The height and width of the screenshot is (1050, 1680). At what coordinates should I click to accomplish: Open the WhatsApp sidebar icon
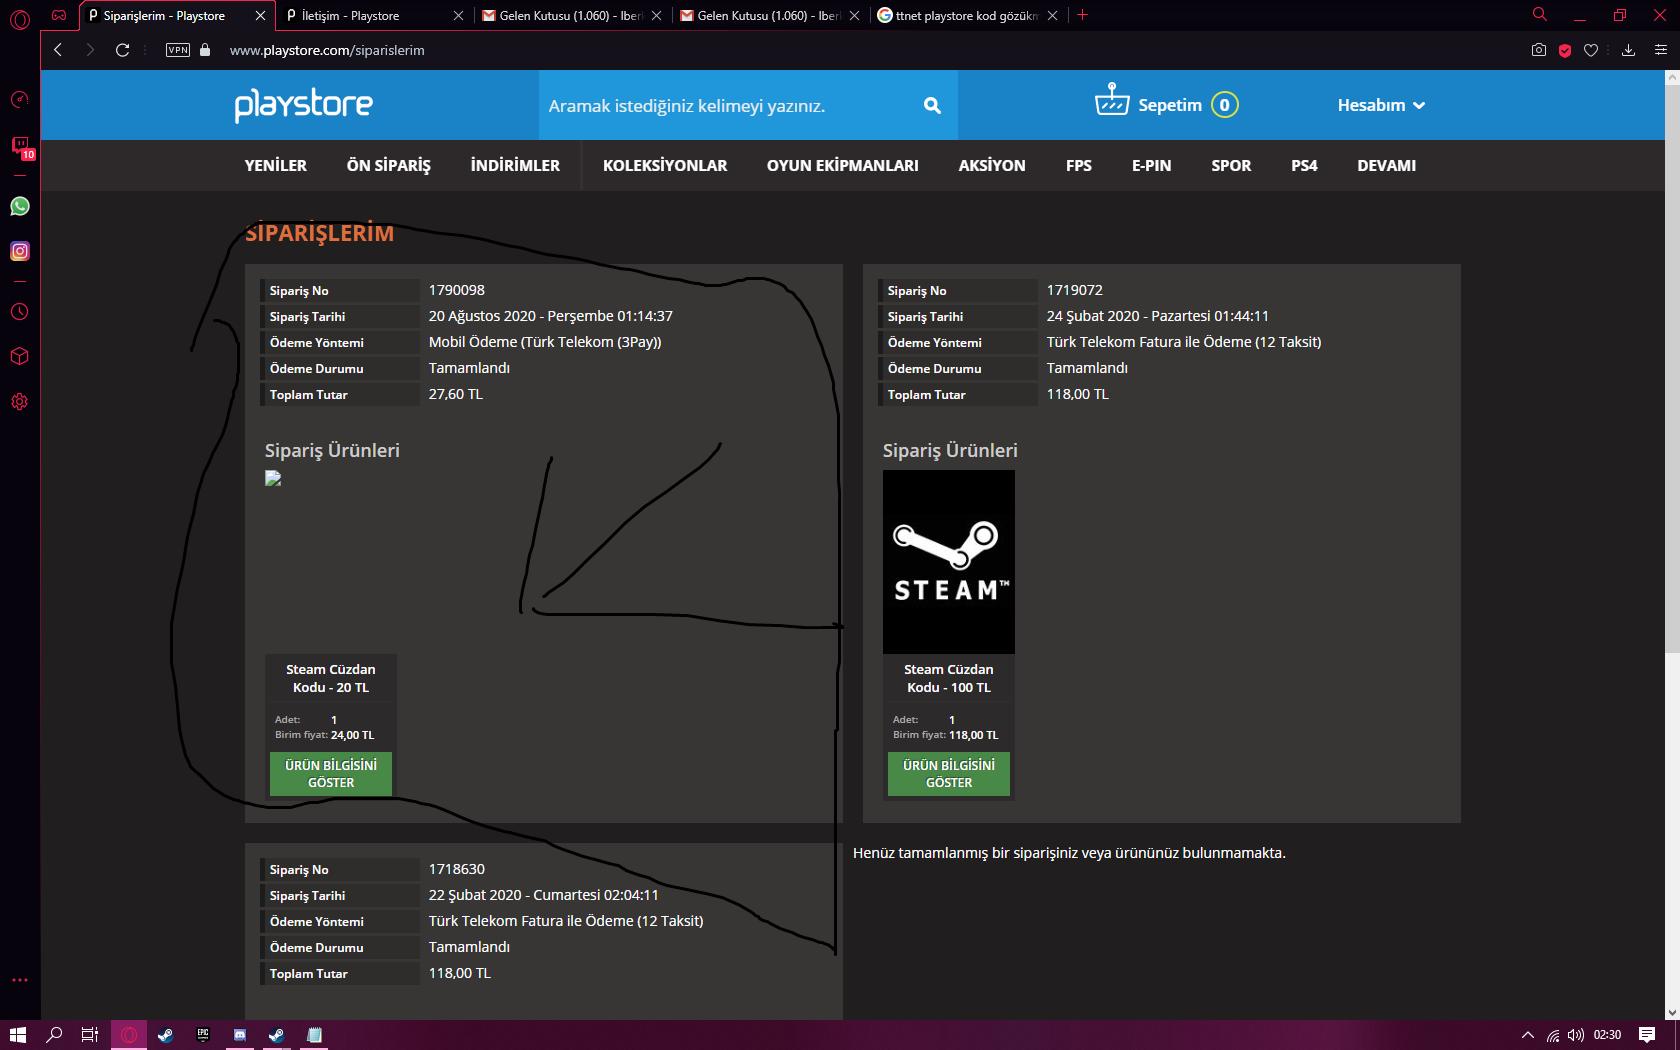coord(20,206)
